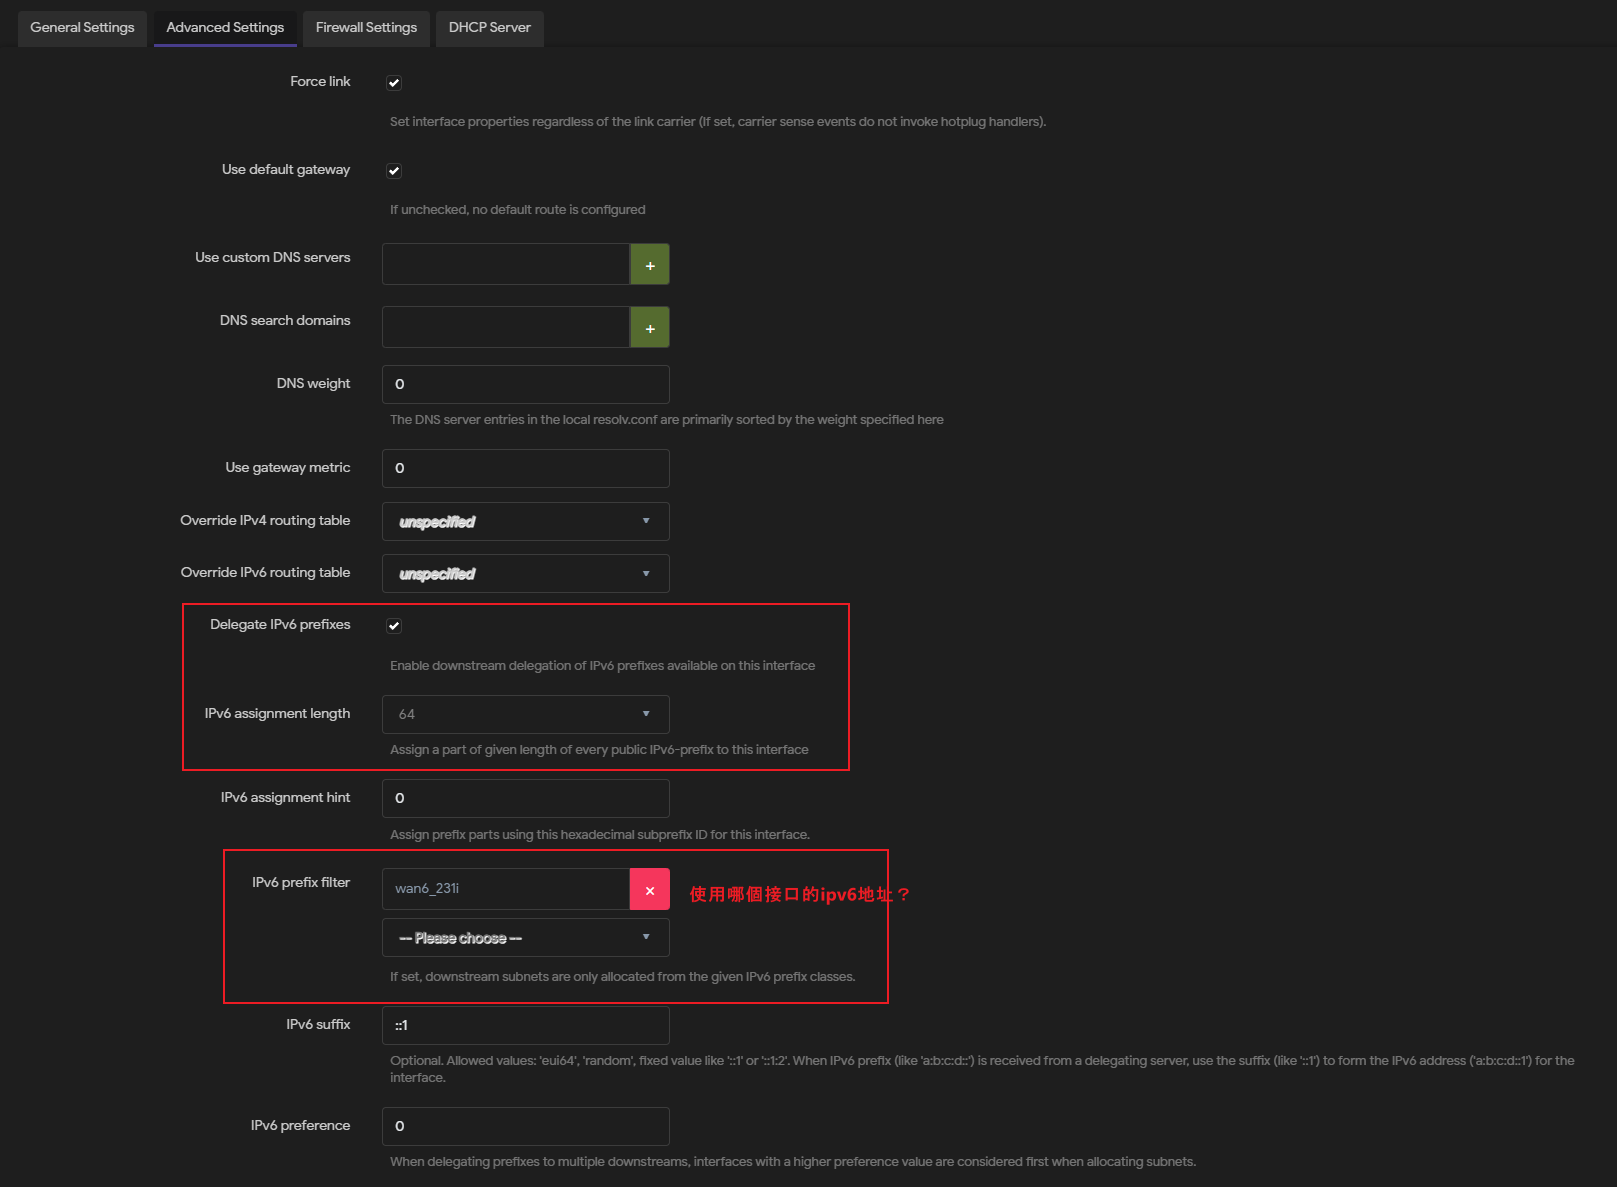Remove the wan6_231i prefix filter
1617x1187 pixels.
(x=650, y=890)
